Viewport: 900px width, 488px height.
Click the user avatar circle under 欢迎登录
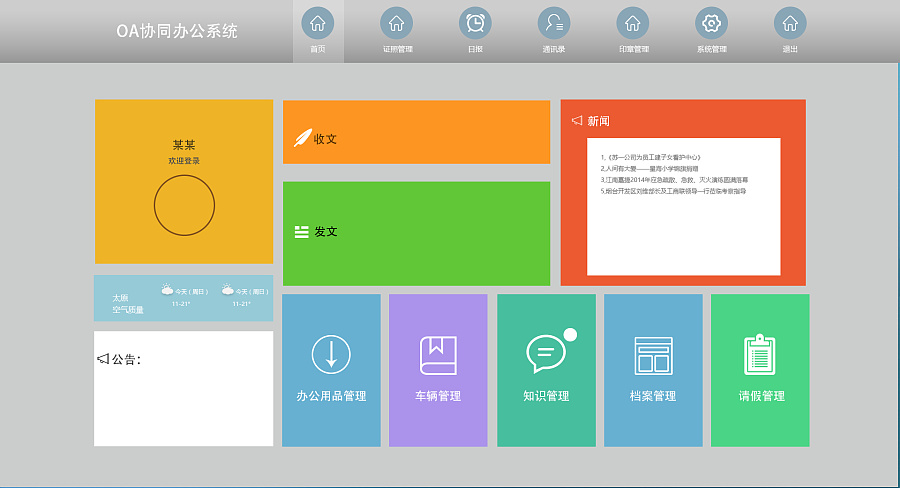tap(184, 205)
